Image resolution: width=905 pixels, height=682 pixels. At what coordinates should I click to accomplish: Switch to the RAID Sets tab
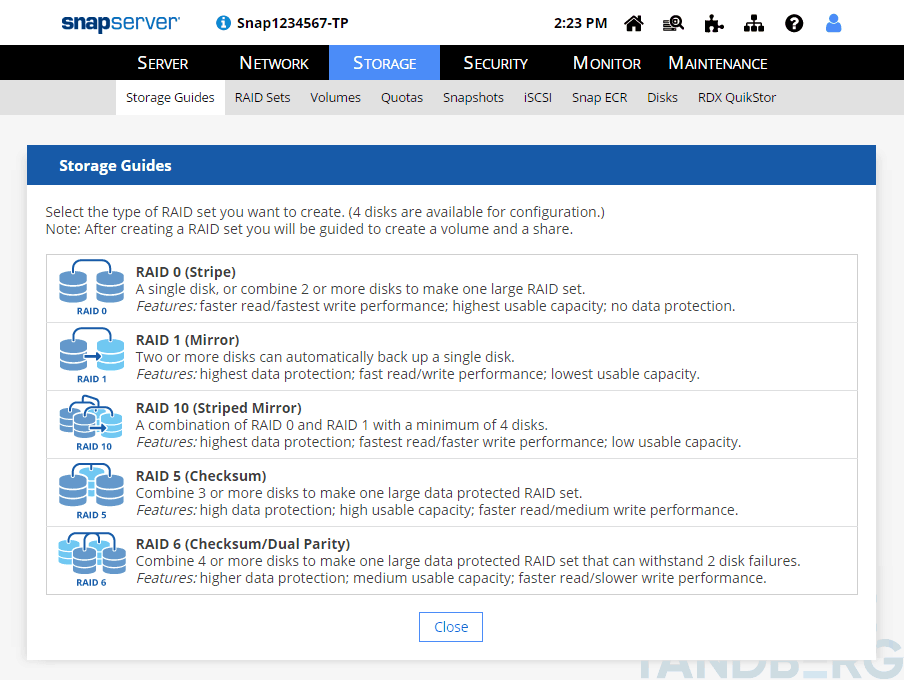tap(262, 98)
